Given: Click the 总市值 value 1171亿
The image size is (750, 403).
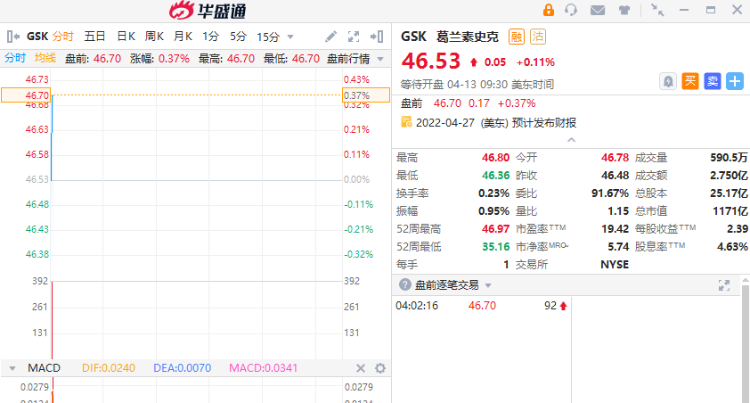Looking at the screenshot, I should (x=730, y=211).
